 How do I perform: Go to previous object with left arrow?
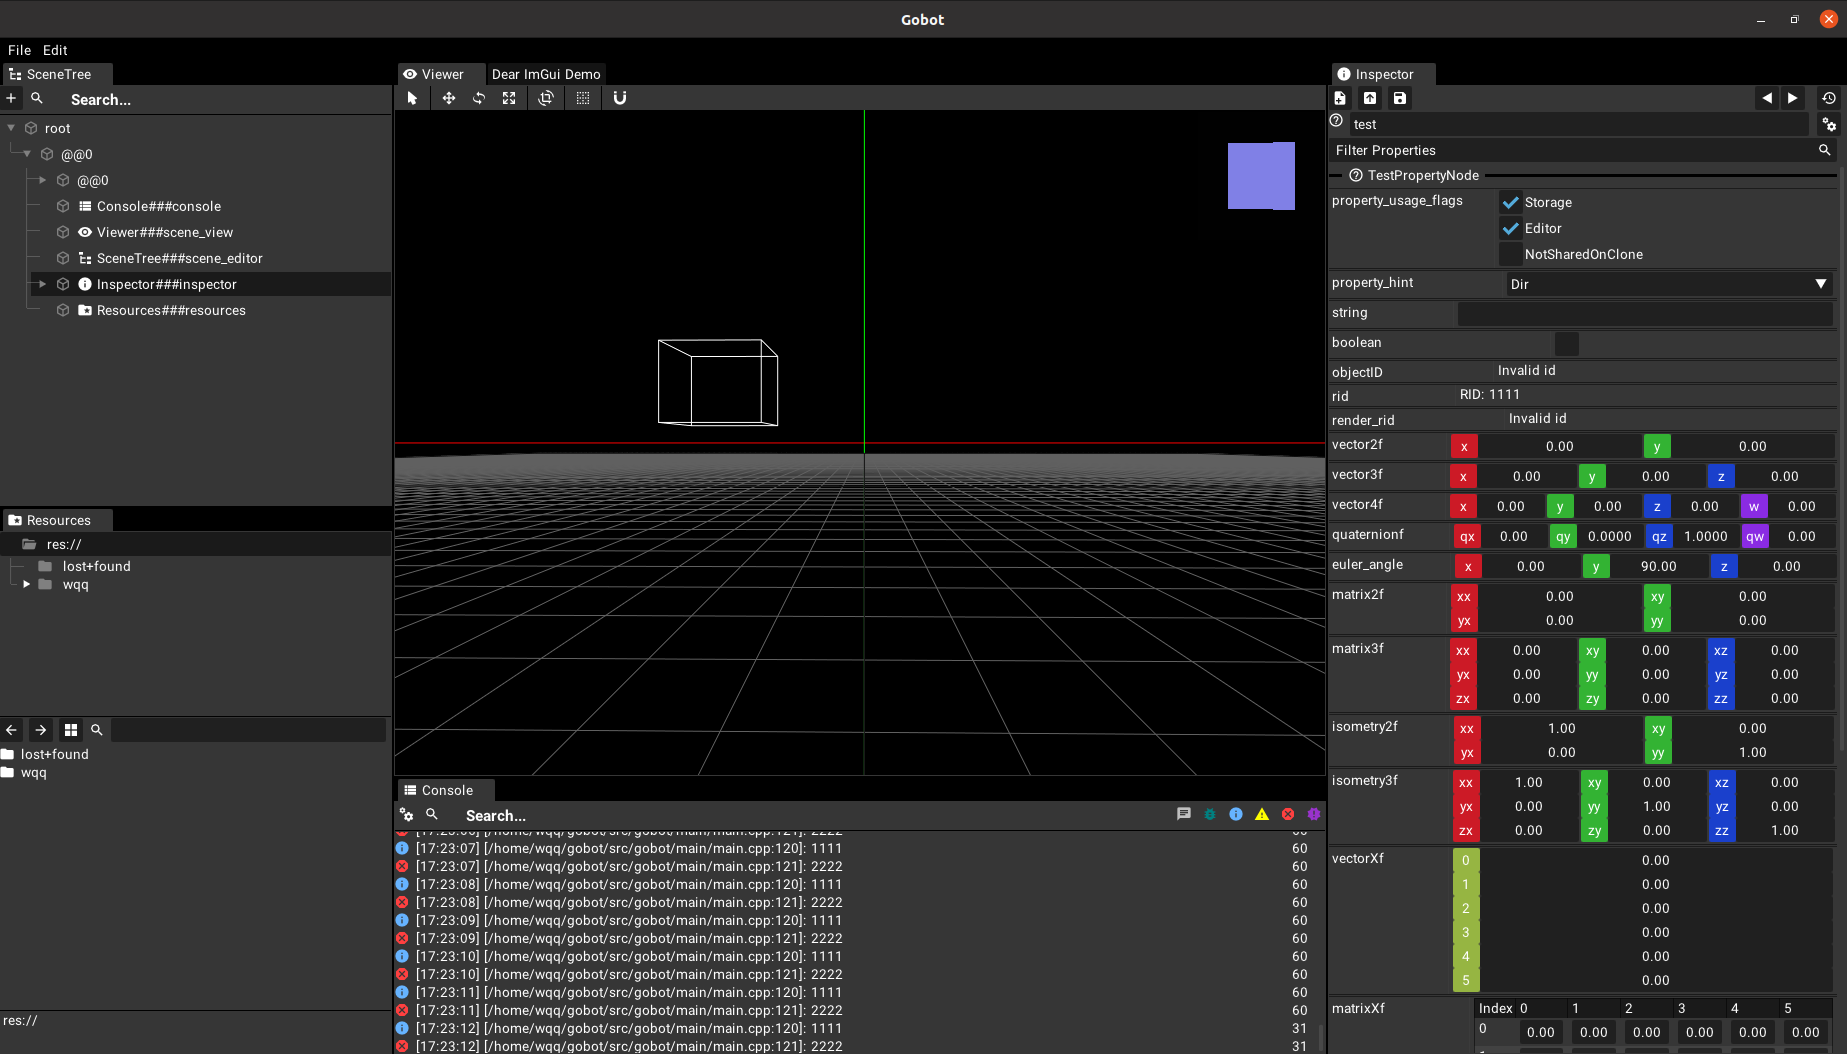[x=1767, y=98]
